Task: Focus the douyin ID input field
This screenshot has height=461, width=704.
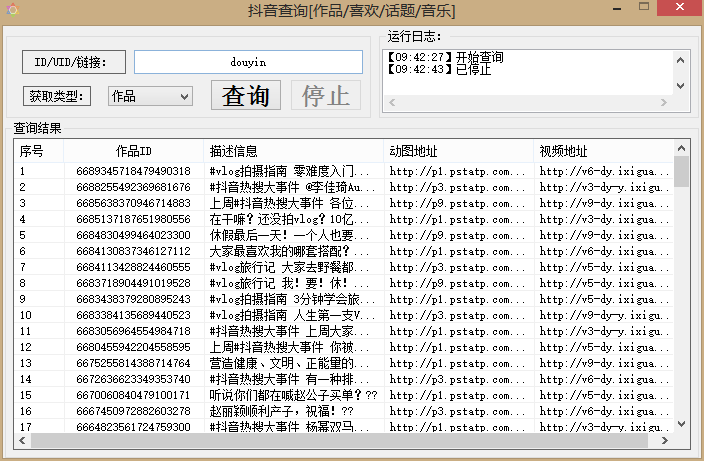Action: pyautogui.click(x=248, y=62)
